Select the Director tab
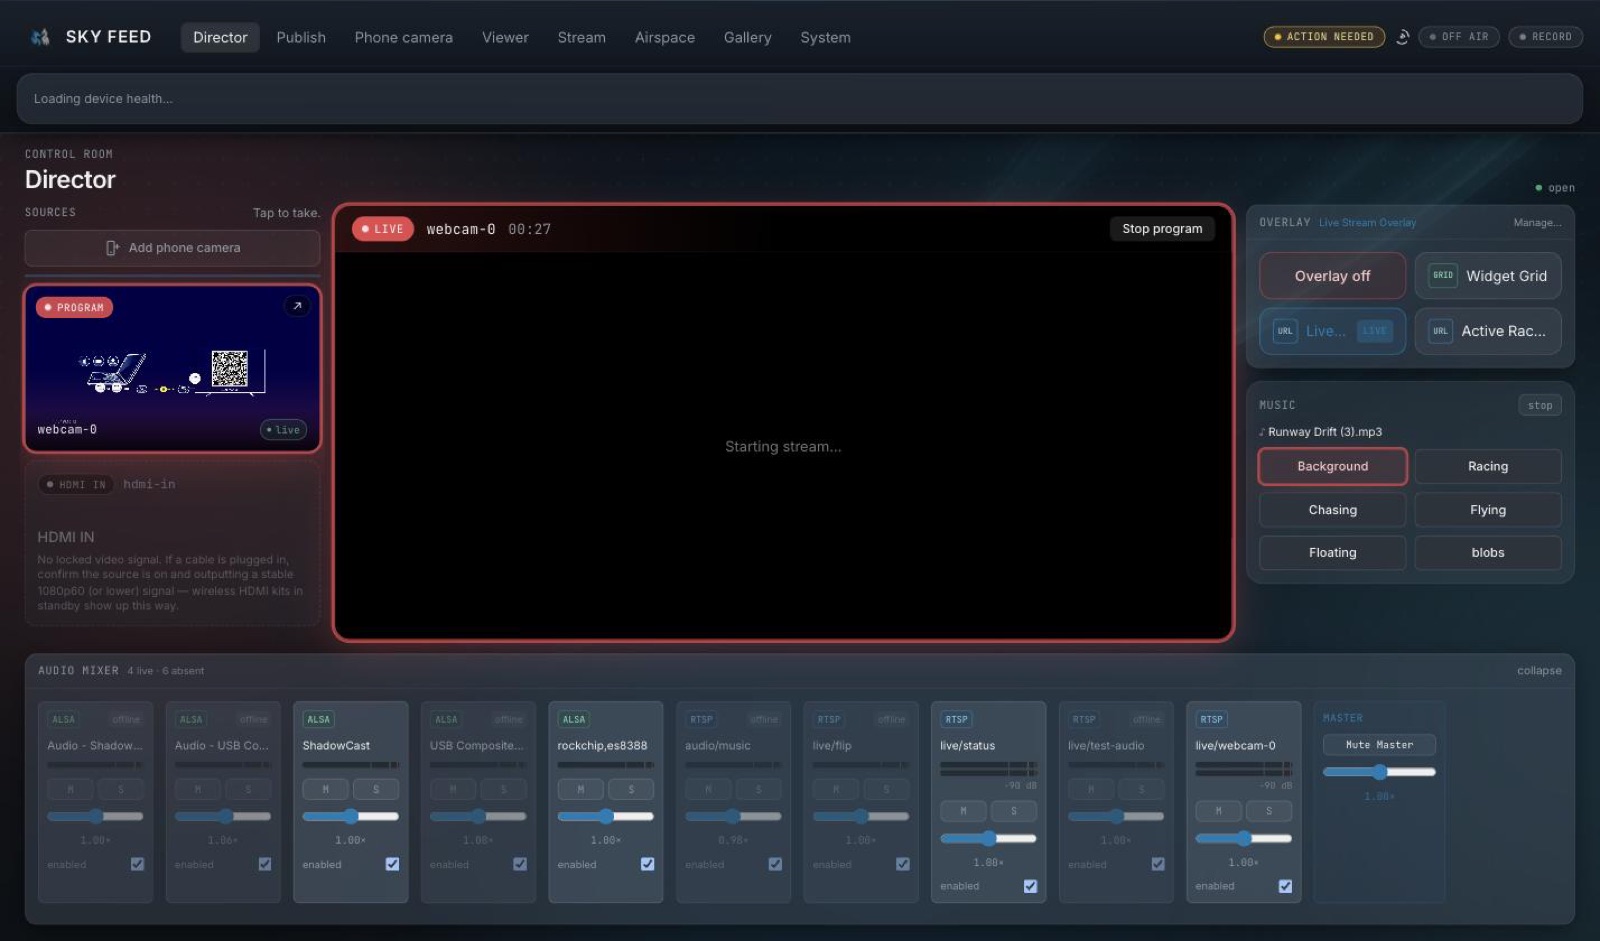The height and width of the screenshot is (941, 1600). click(x=220, y=37)
